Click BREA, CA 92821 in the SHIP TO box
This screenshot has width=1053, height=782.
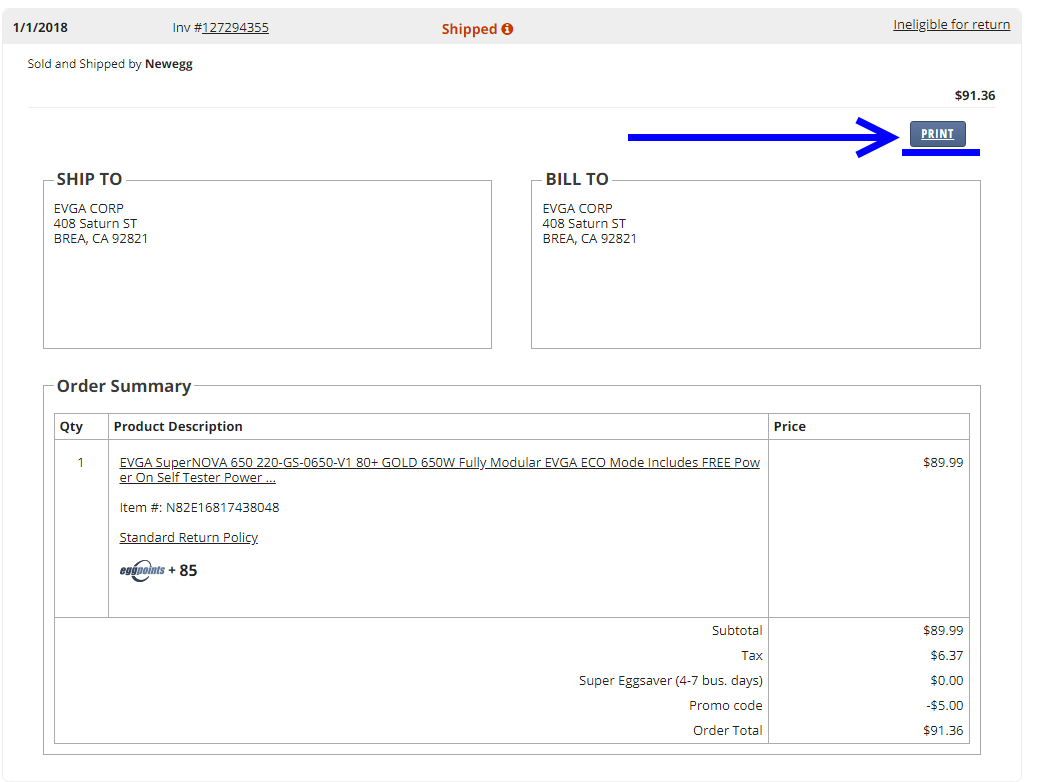101,238
